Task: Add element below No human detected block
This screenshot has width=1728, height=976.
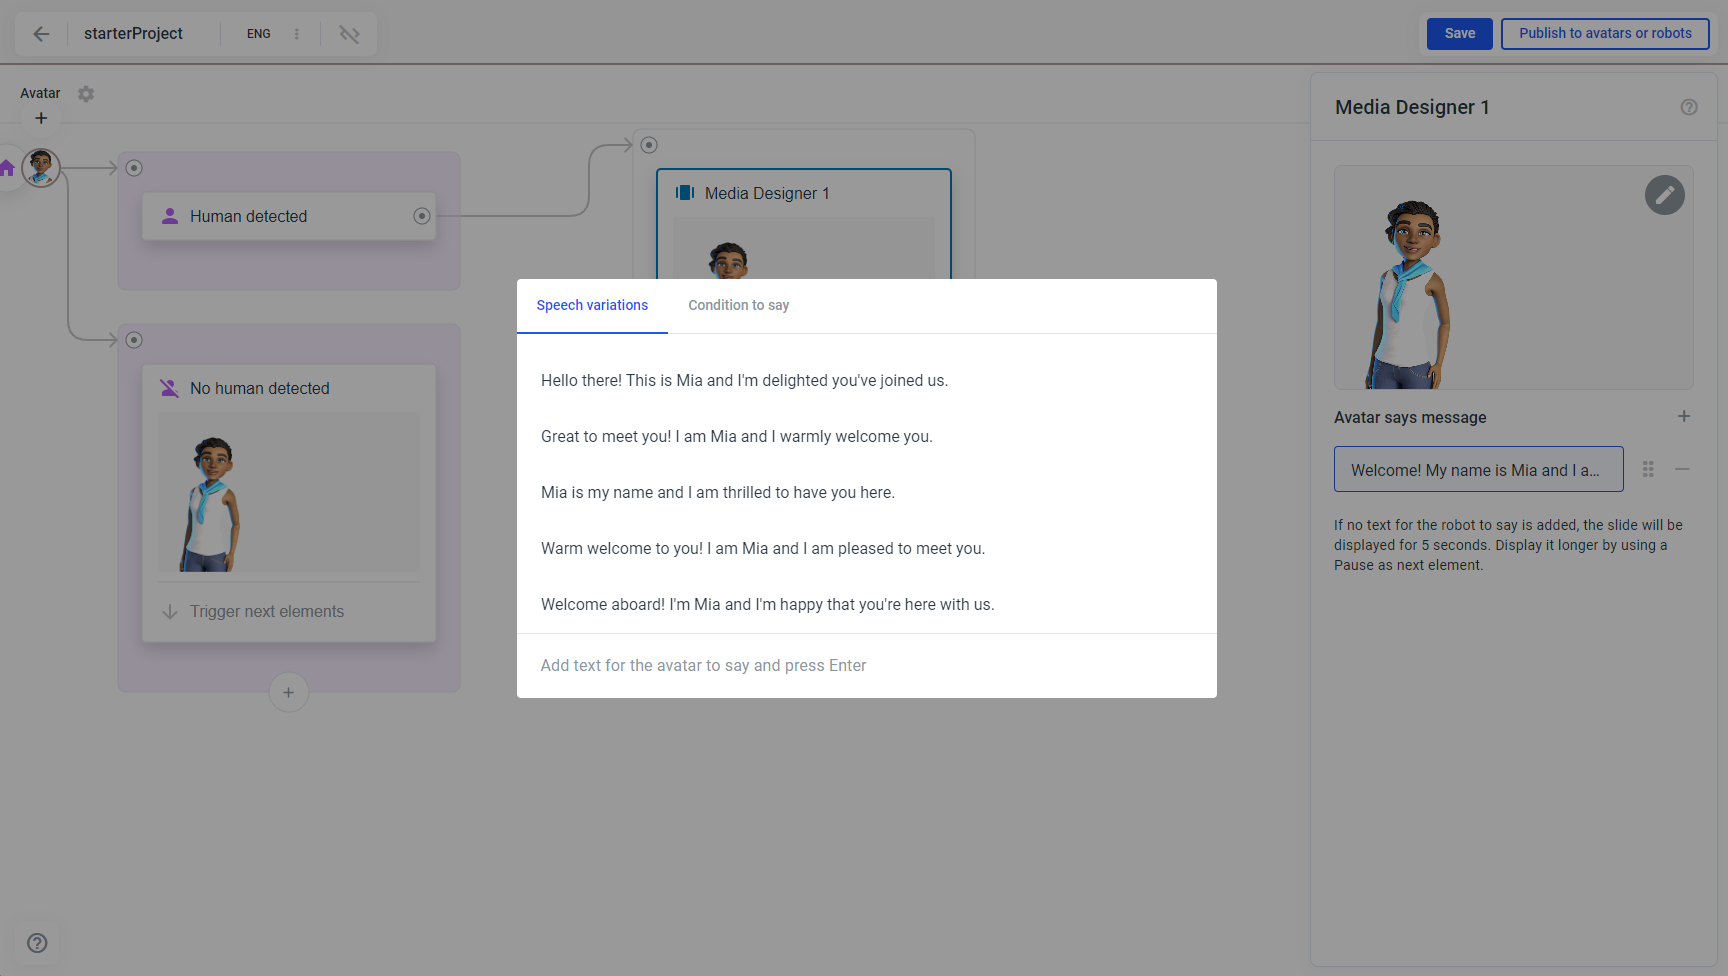Action: (288, 692)
